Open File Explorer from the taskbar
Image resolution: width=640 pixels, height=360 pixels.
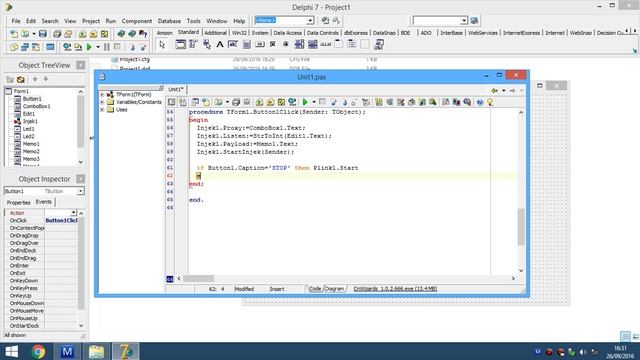pos(97,351)
